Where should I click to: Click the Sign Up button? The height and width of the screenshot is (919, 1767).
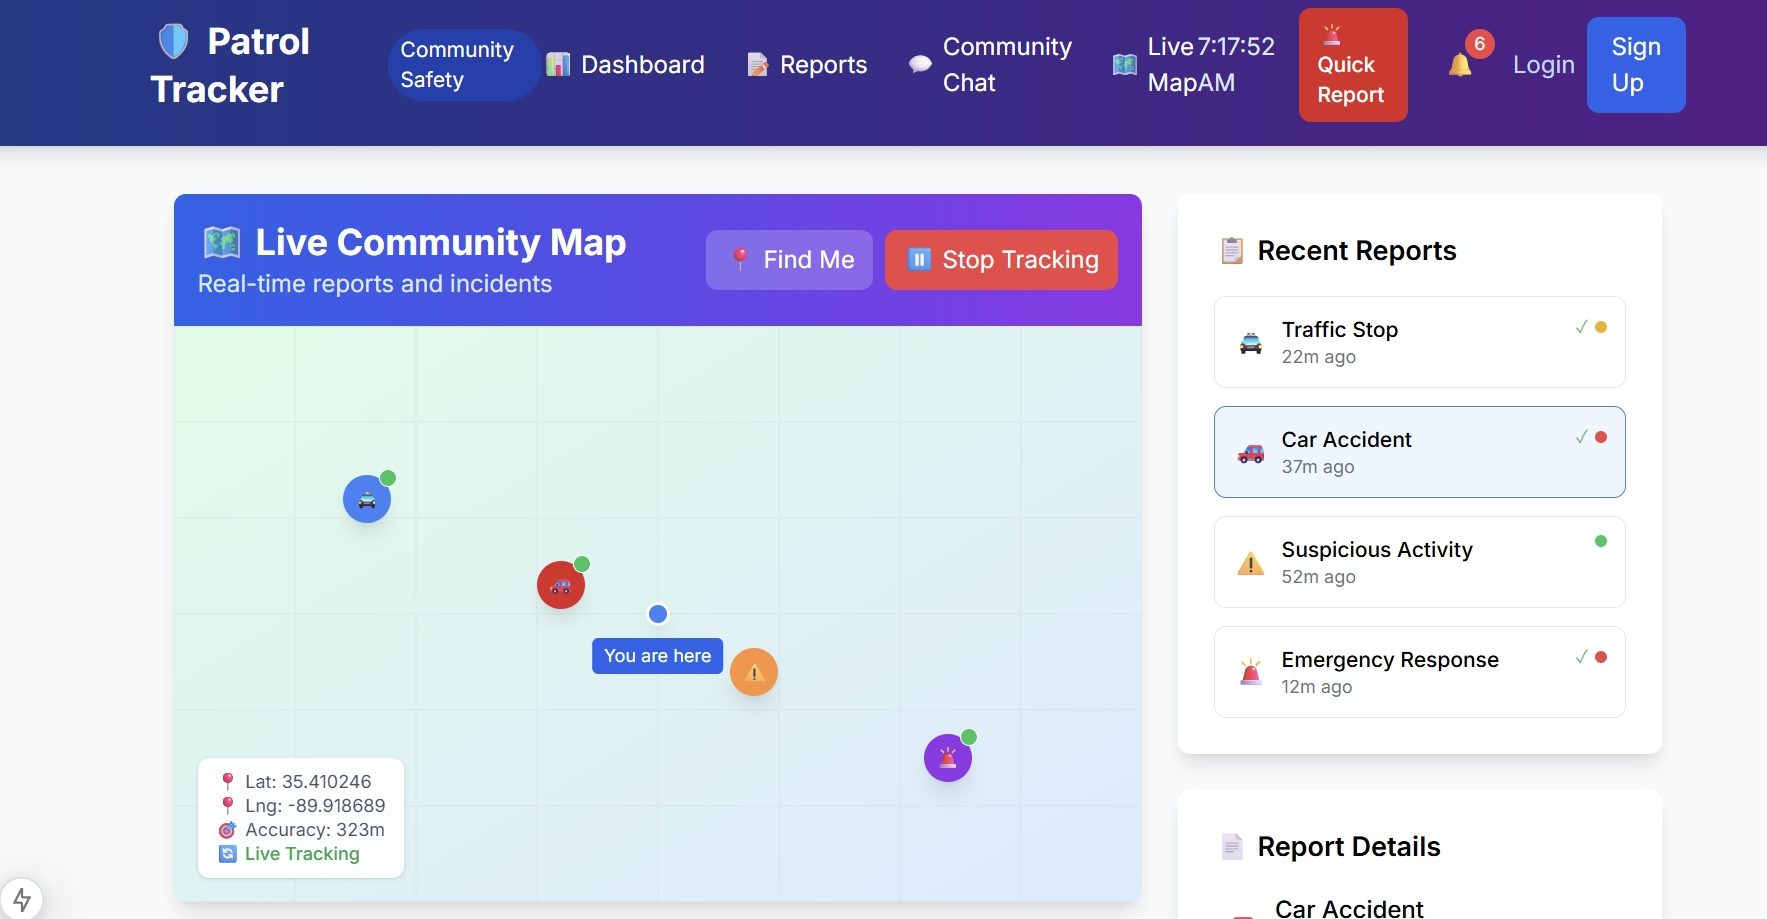pos(1635,65)
